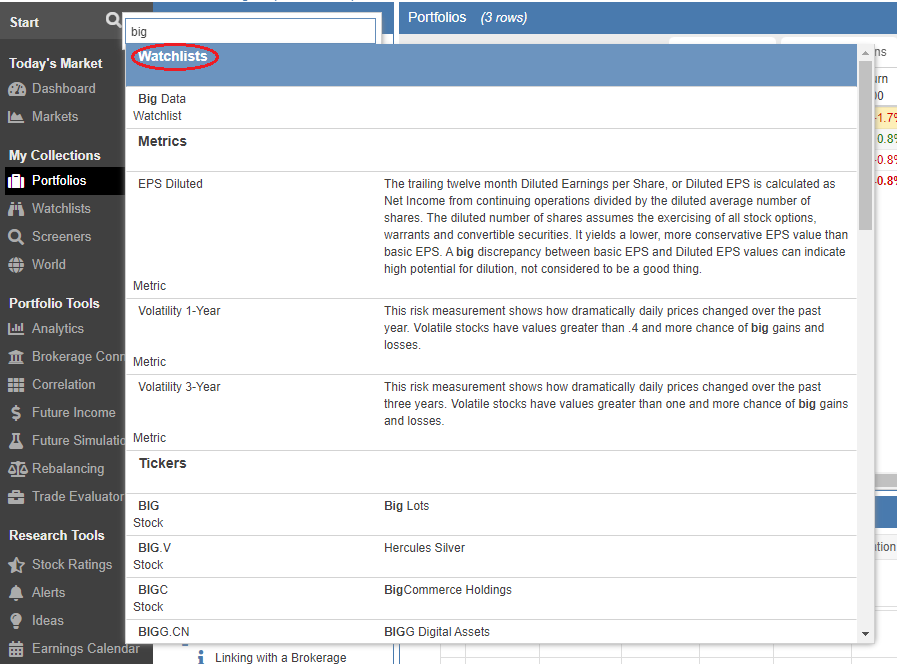The width and height of the screenshot is (897, 664).
Task: Select the BIGC BigCommerce Holdings result
Action: [x=153, y=597]
